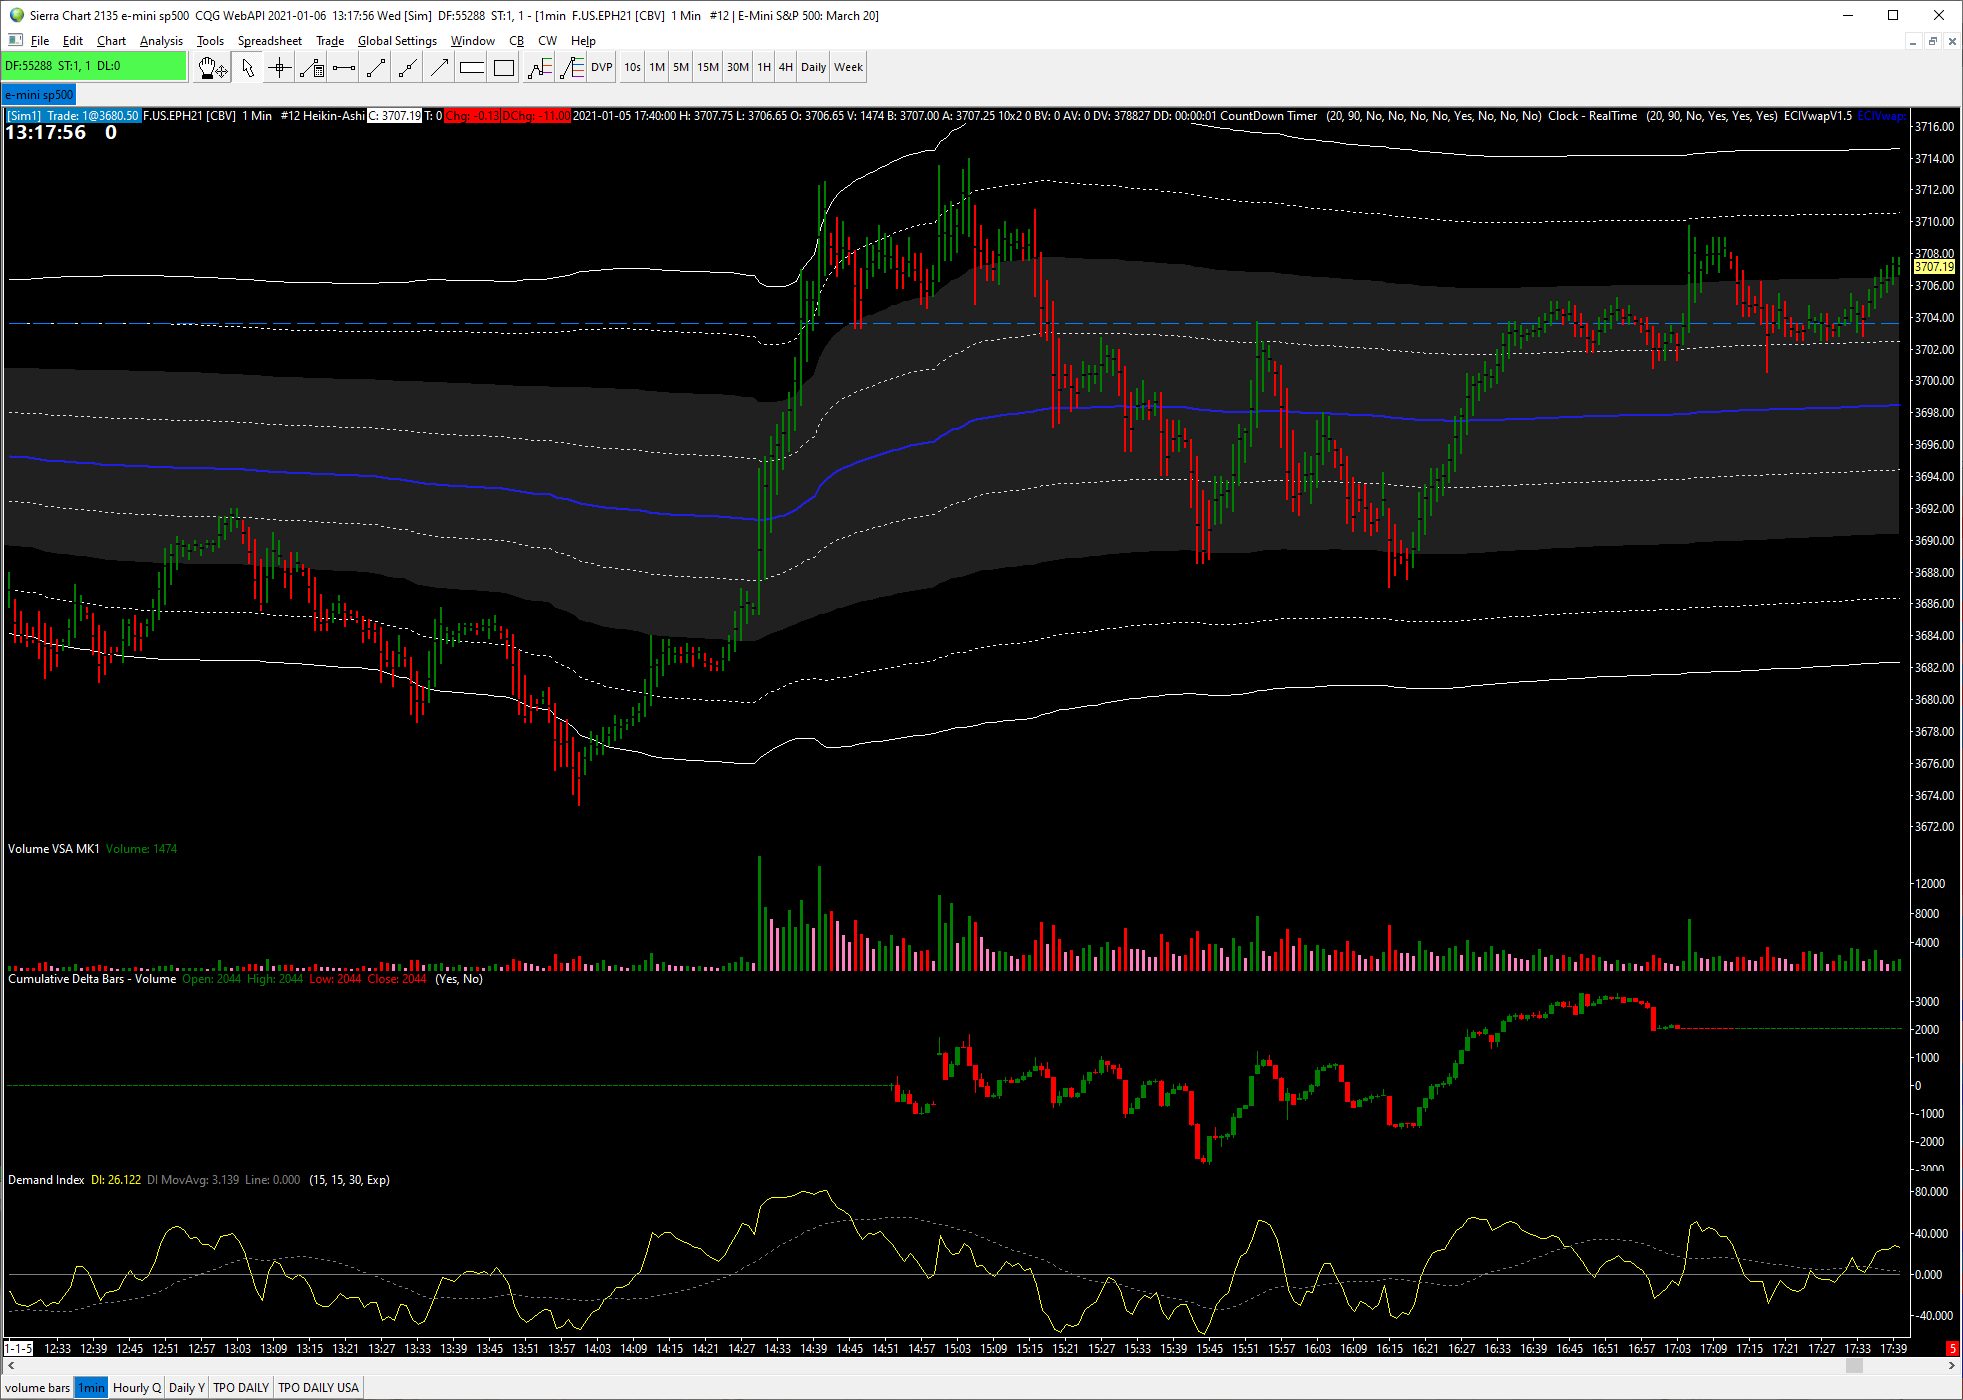Image resolution: width=1963 pixels, height=1400 pixels.
Task: Switch to the TPO DAILY USA tab
Action: click(x=318, y=1387)
